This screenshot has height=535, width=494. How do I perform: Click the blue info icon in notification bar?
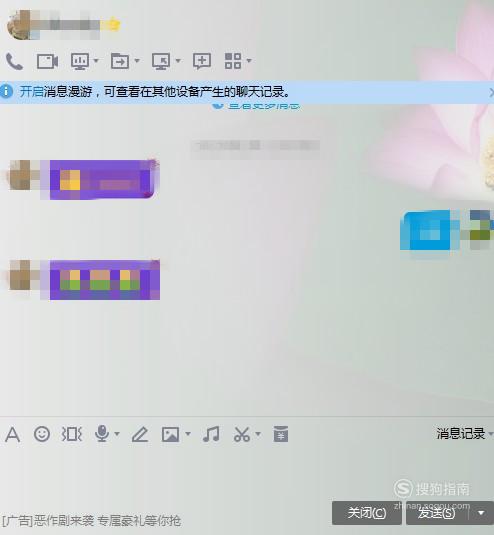(6, 91)
